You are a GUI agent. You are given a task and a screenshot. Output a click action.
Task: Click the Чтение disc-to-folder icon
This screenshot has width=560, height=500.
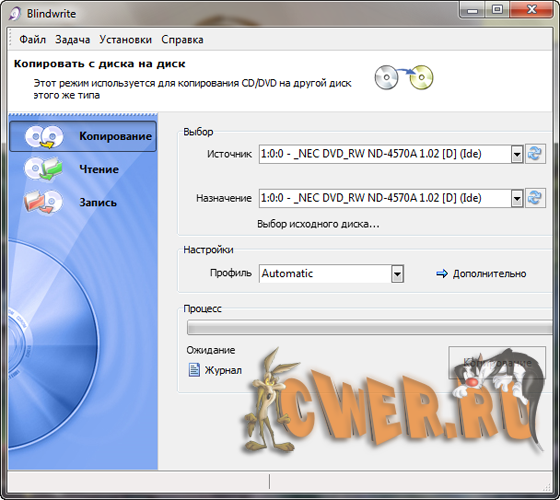tap(44, 169)
